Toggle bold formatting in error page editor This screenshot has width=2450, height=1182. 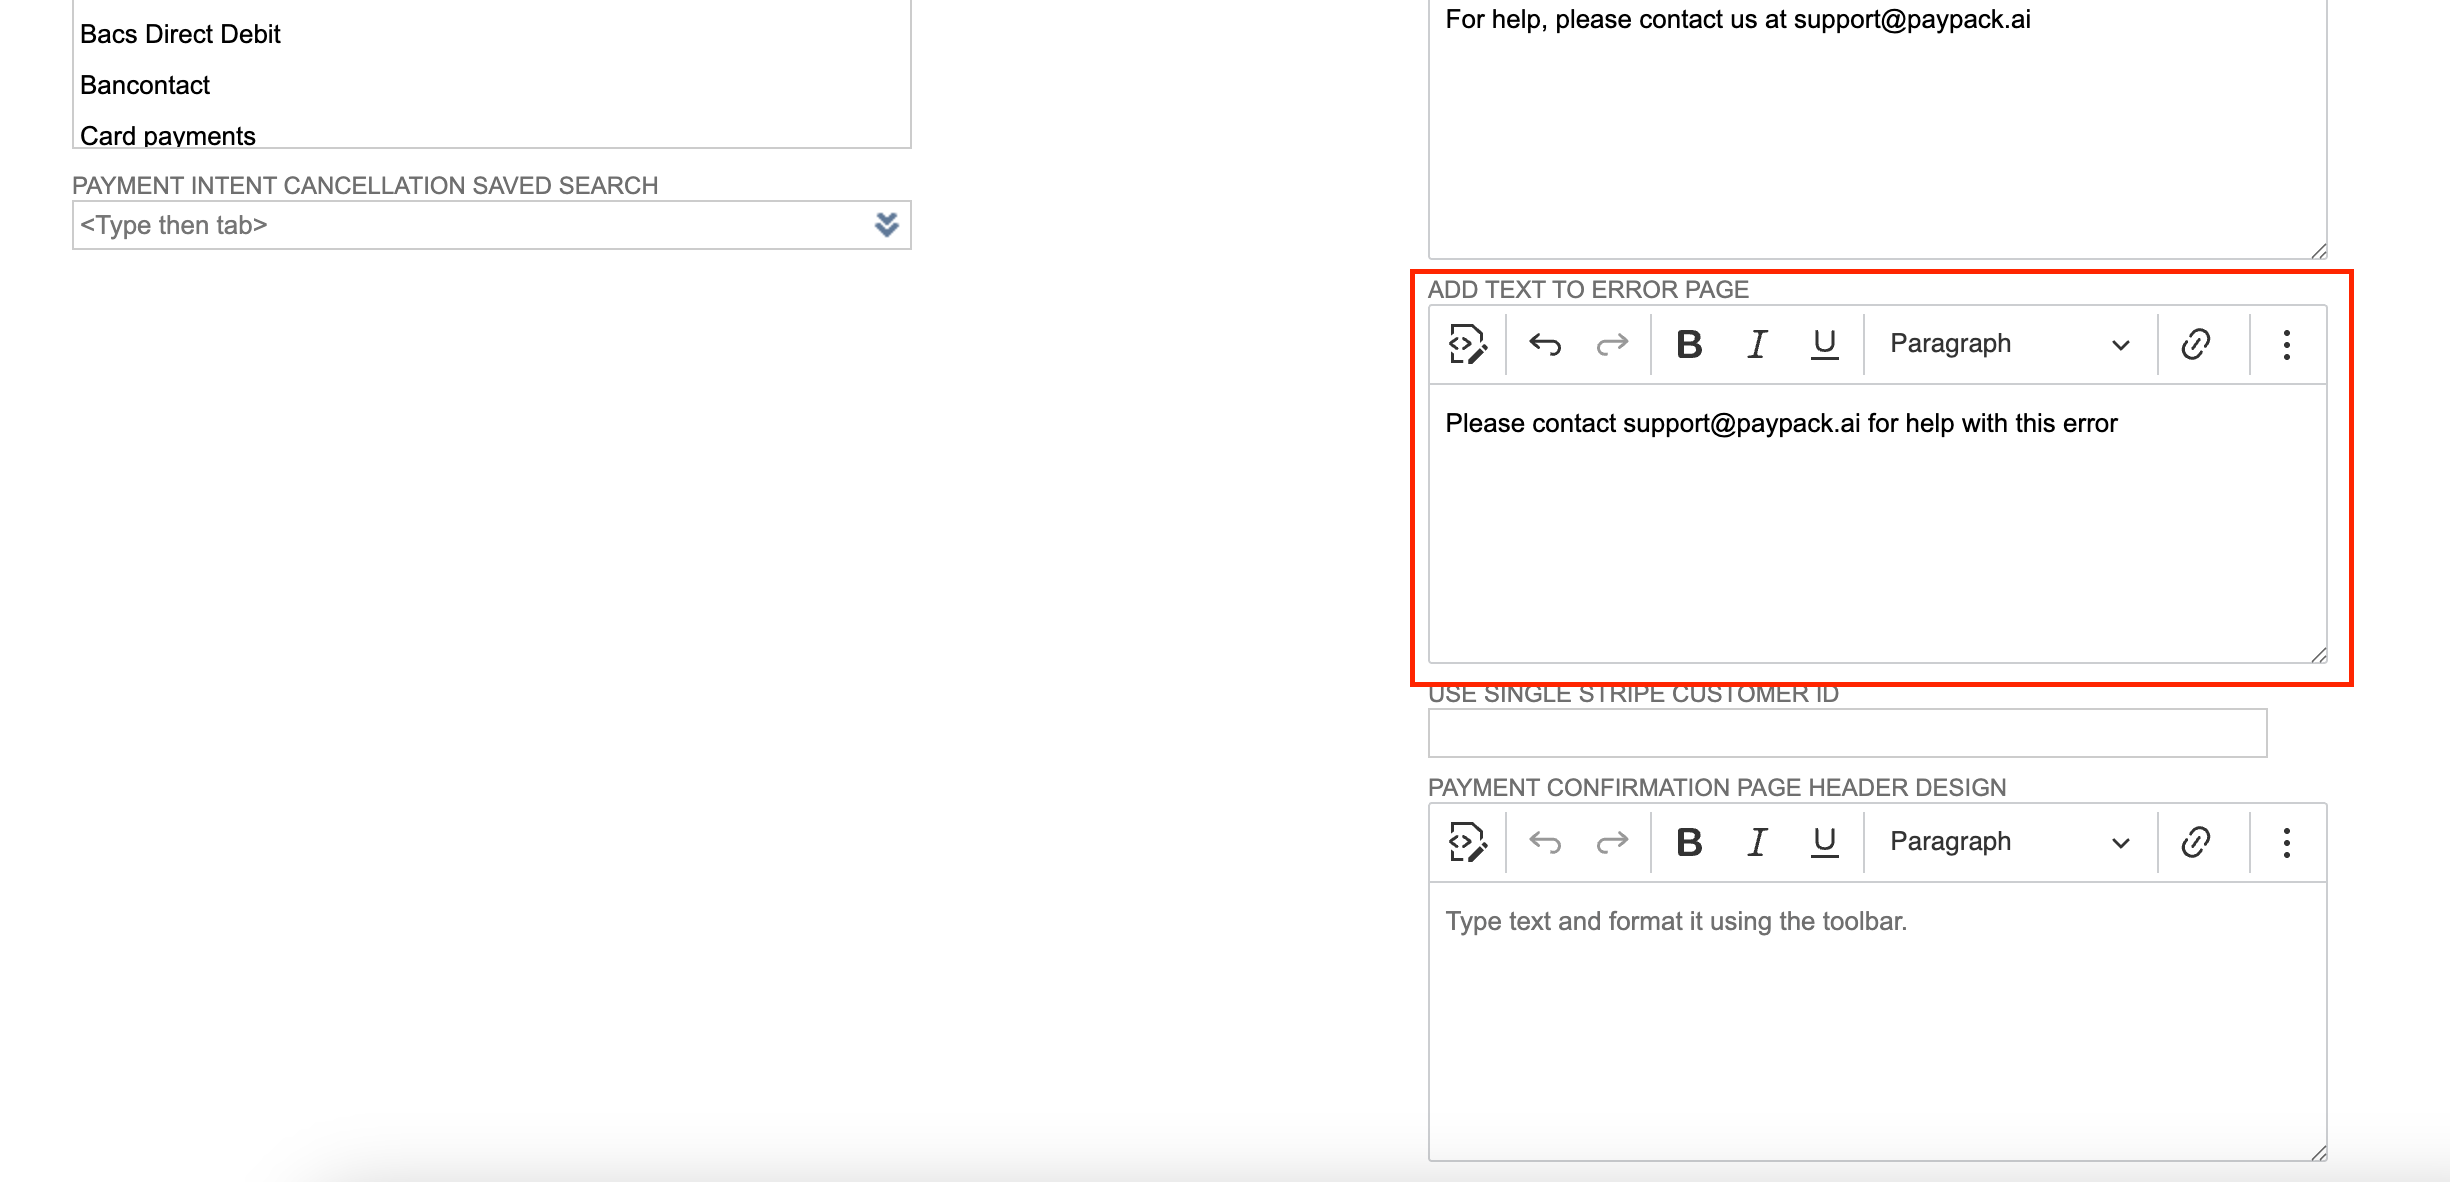pyautogui.click(x=1689, y=344)
